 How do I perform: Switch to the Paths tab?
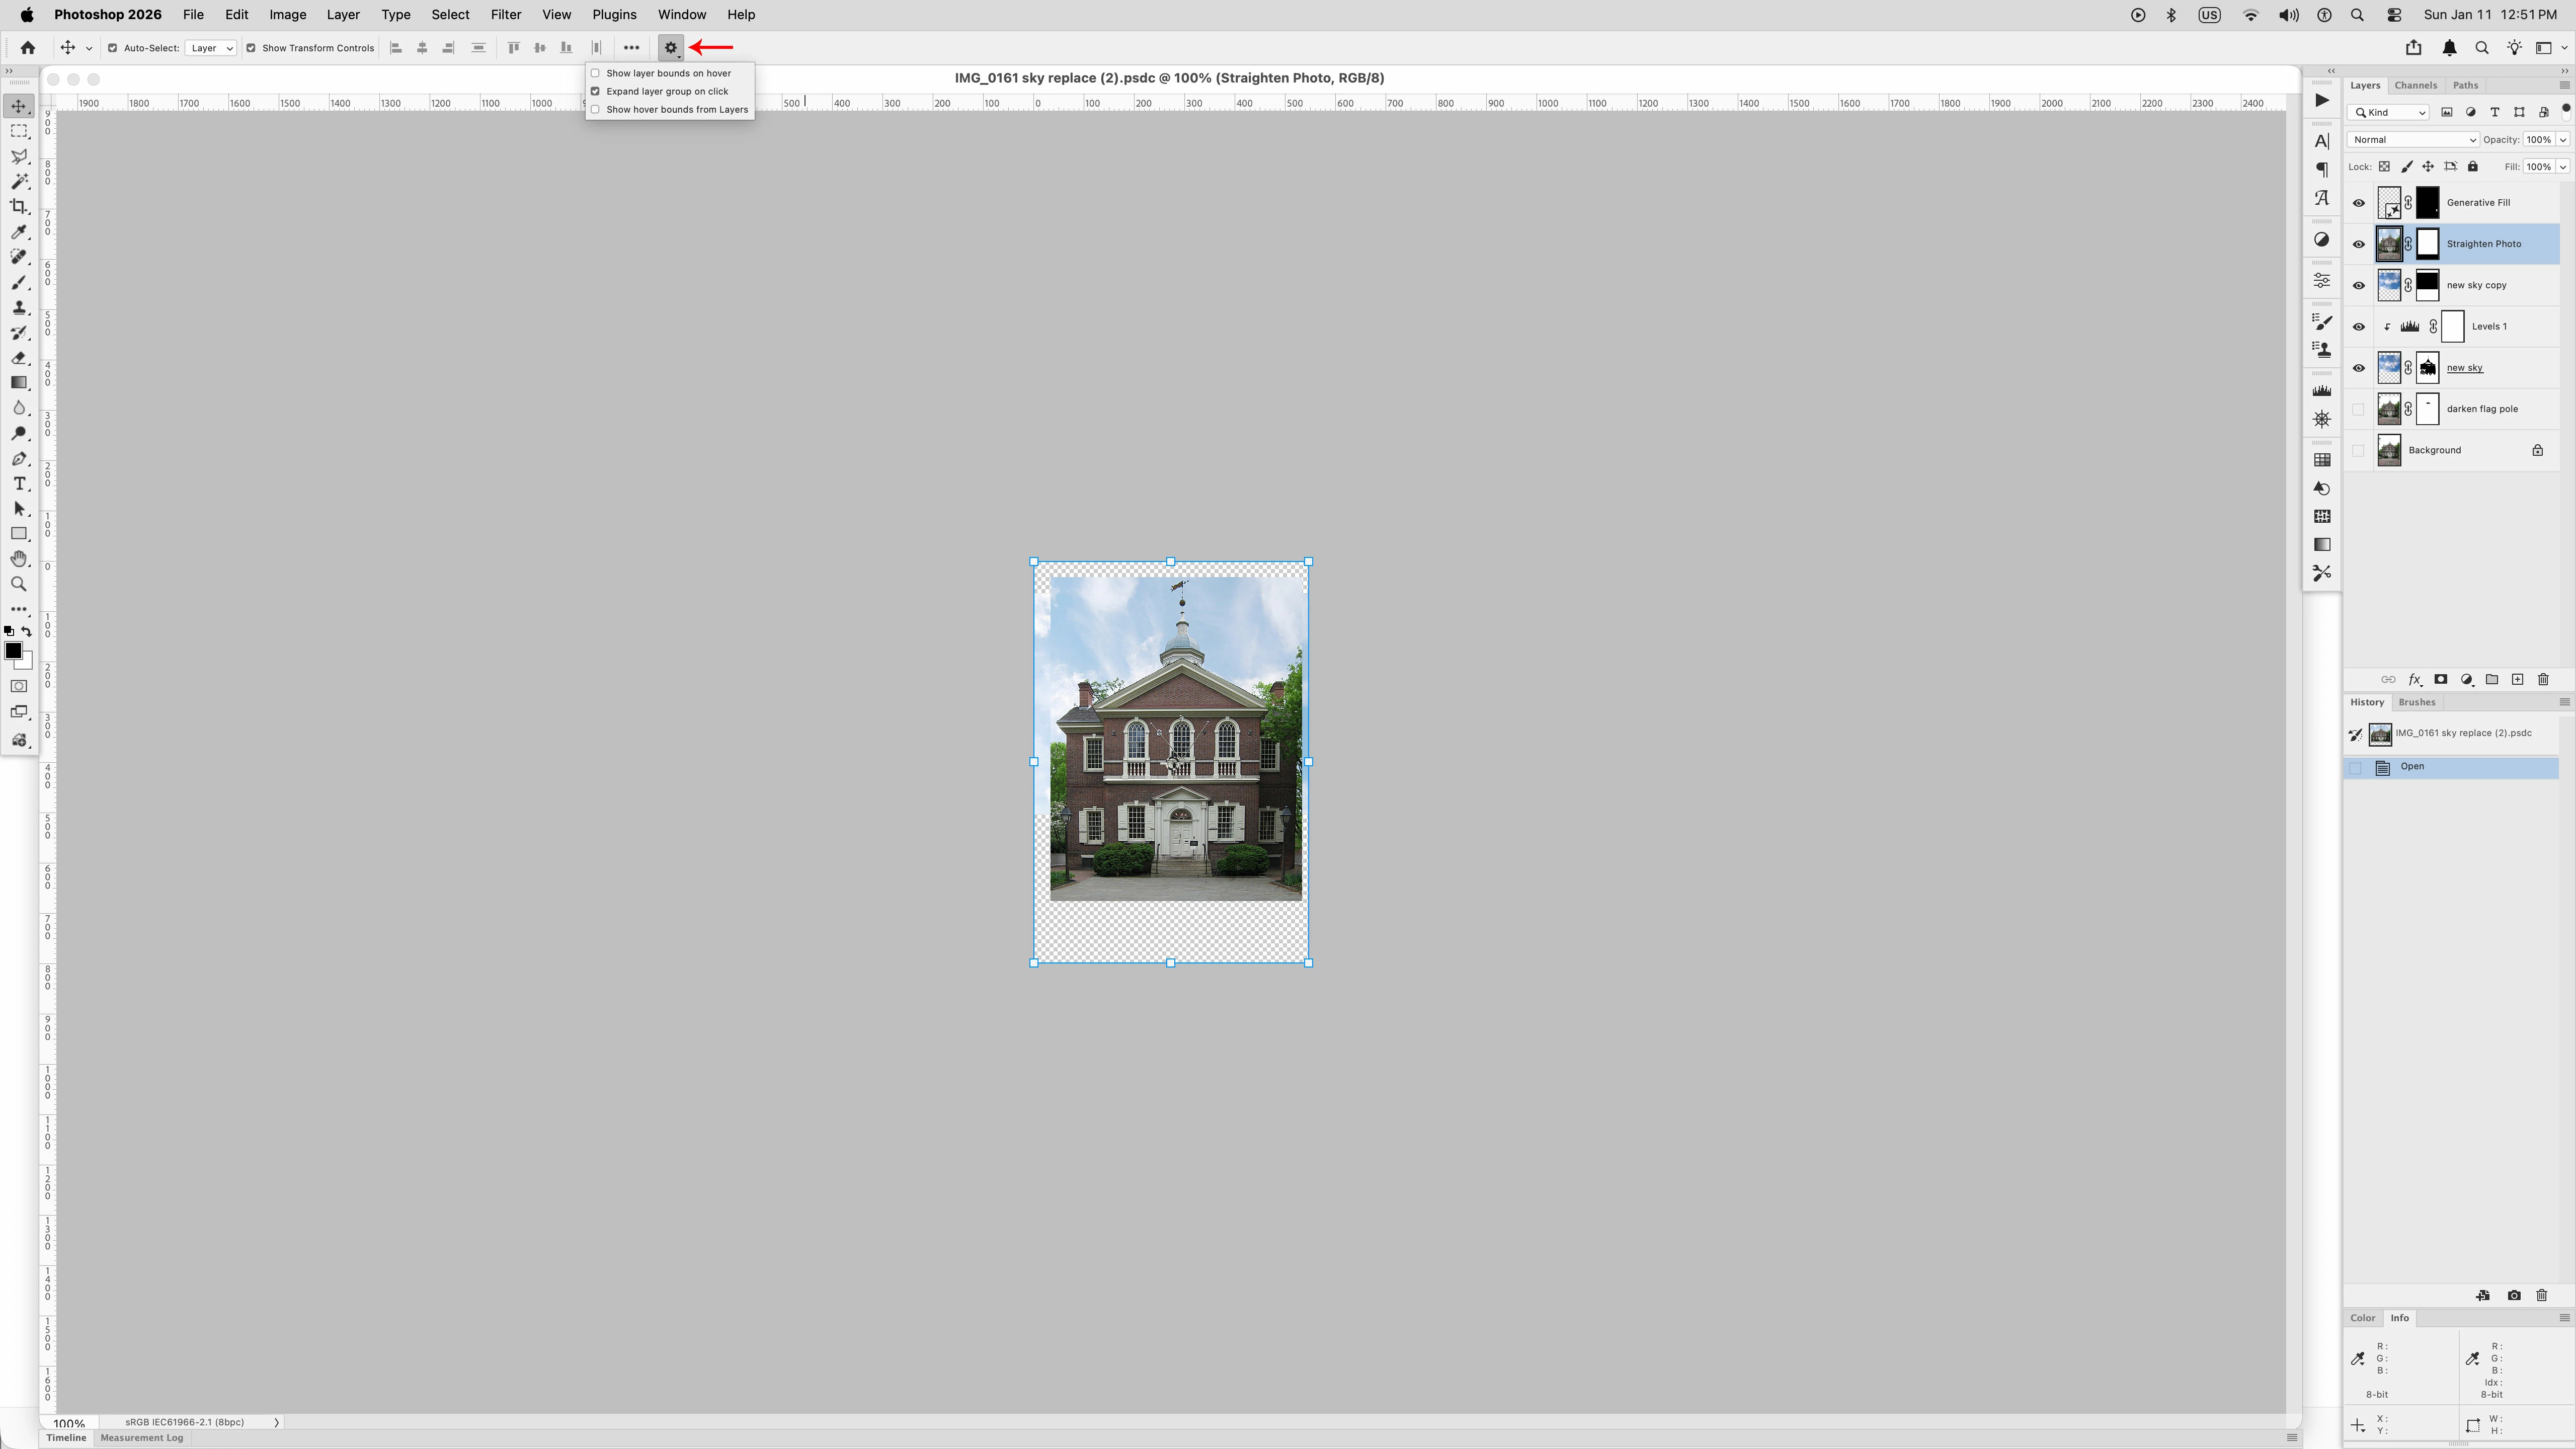(x=2466, y=85)
